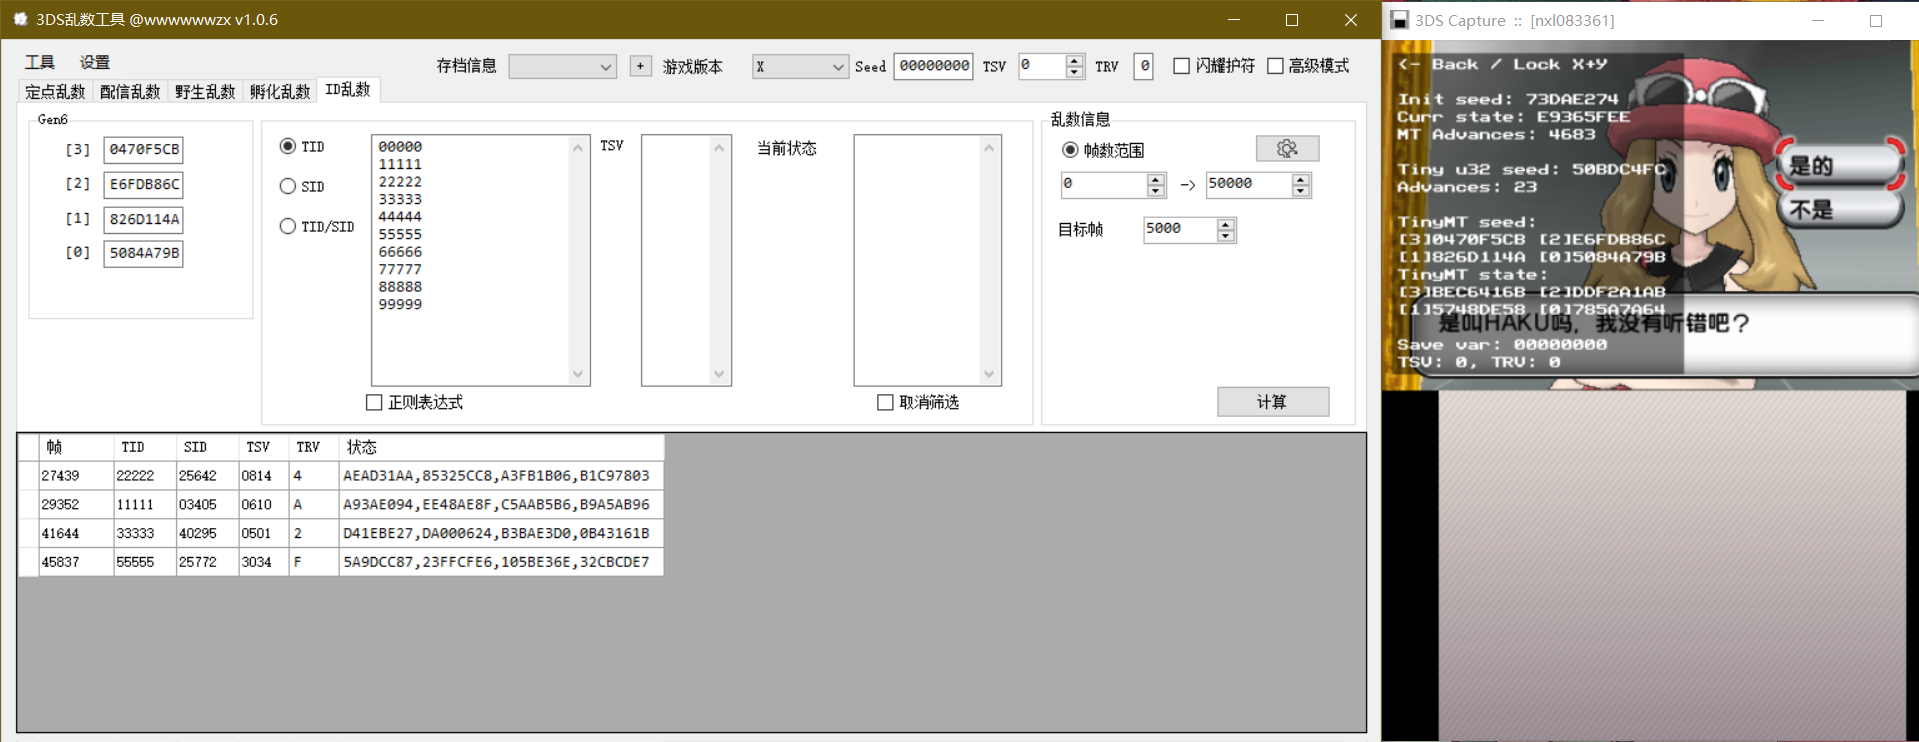The height and width of the screenshot is (742, 1919).
Task: Click the [0] field 5084A79B
Action: 143,254
